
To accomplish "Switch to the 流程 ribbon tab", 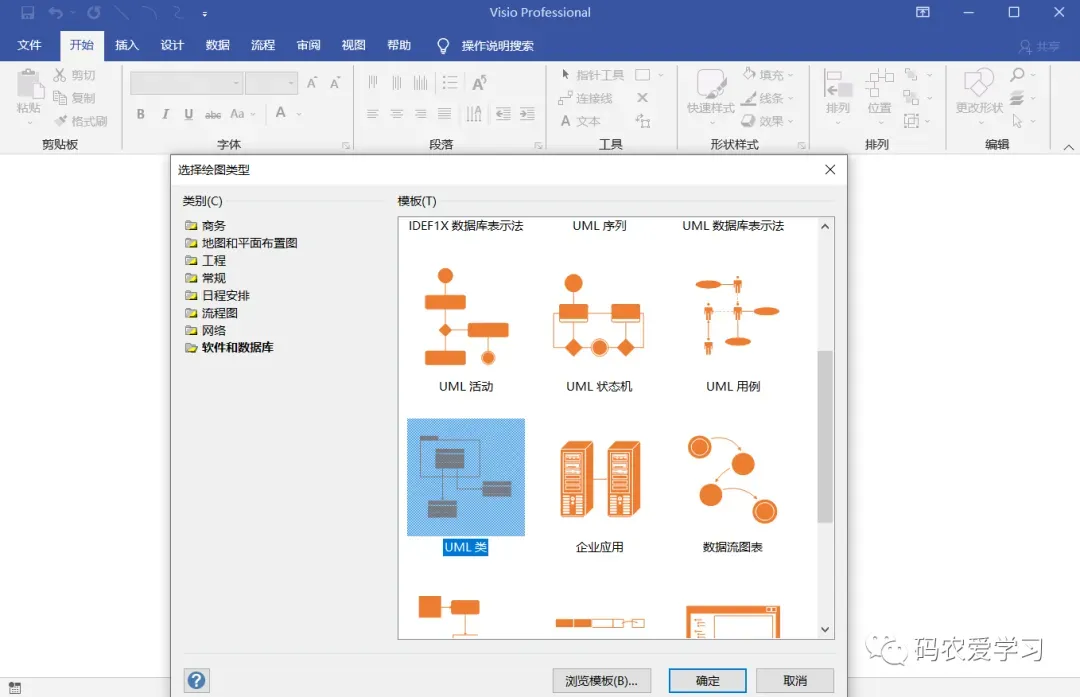I will click(x=262, y=45).
